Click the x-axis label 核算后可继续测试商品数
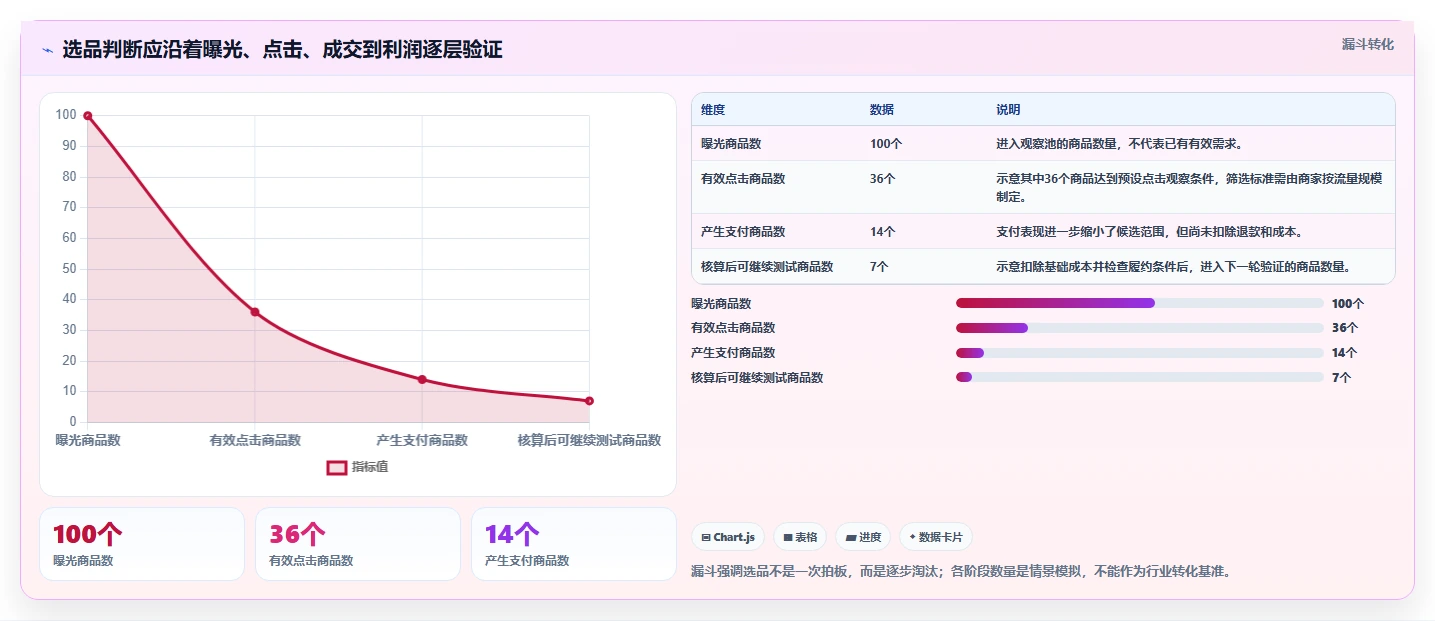 coord(589,440)
